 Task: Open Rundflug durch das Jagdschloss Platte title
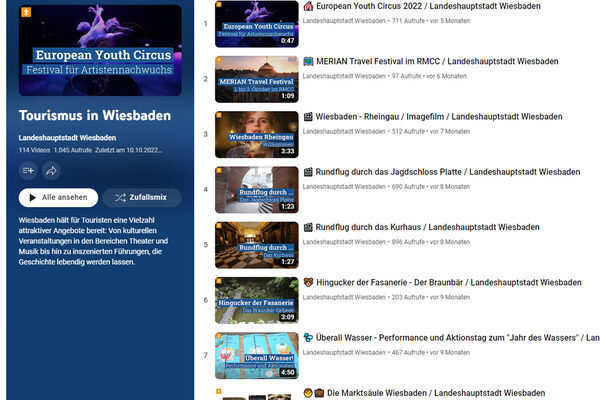[448, 172]
